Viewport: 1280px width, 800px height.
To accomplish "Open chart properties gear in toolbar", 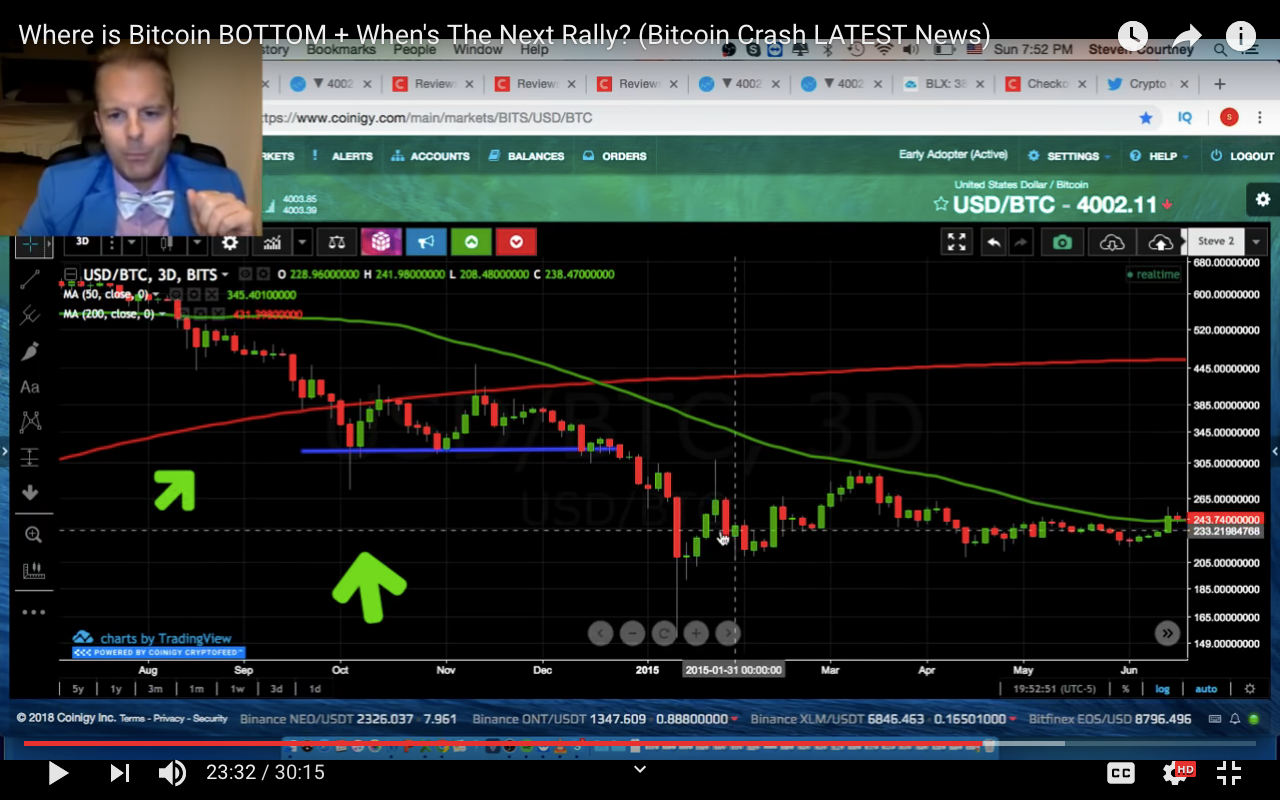I will coord(230,242).
